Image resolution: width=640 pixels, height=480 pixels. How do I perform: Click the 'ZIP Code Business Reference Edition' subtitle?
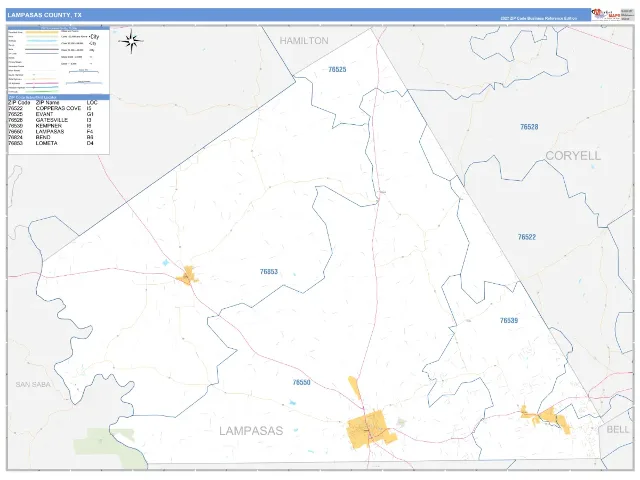pos(539,18)
